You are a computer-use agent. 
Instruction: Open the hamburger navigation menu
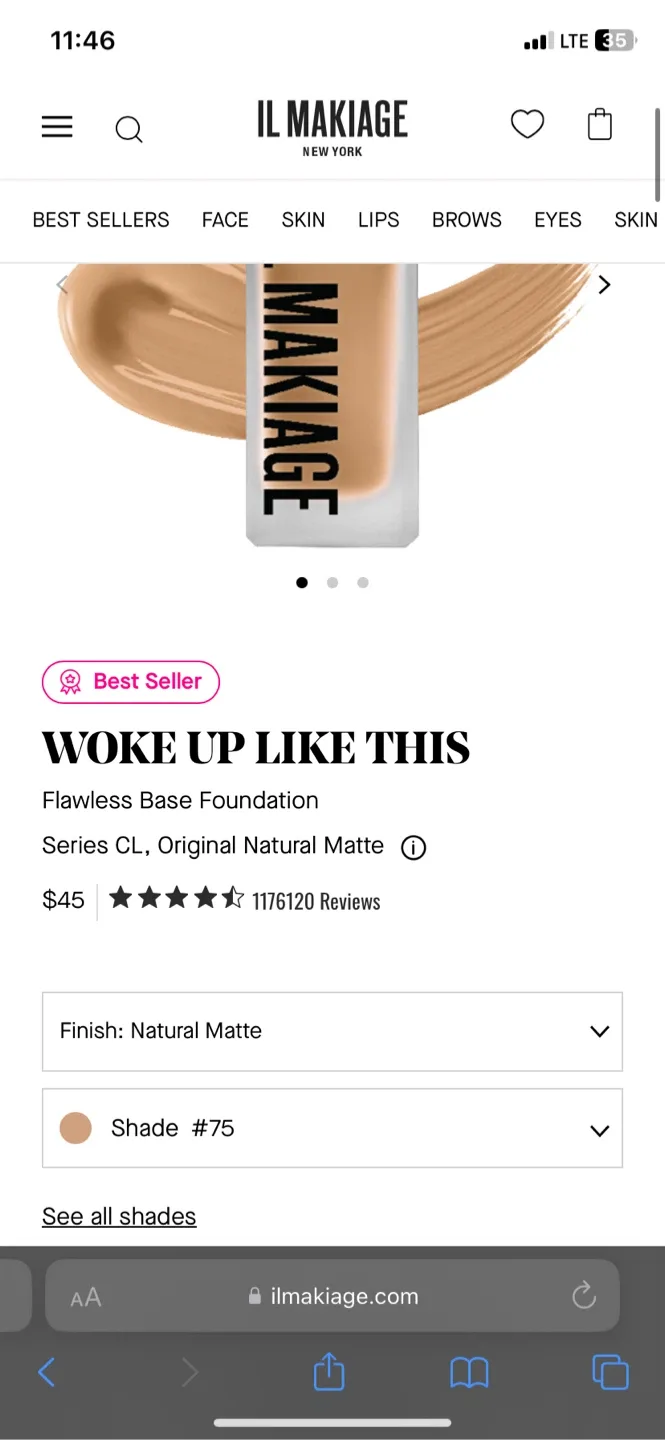tap(57, 127)
